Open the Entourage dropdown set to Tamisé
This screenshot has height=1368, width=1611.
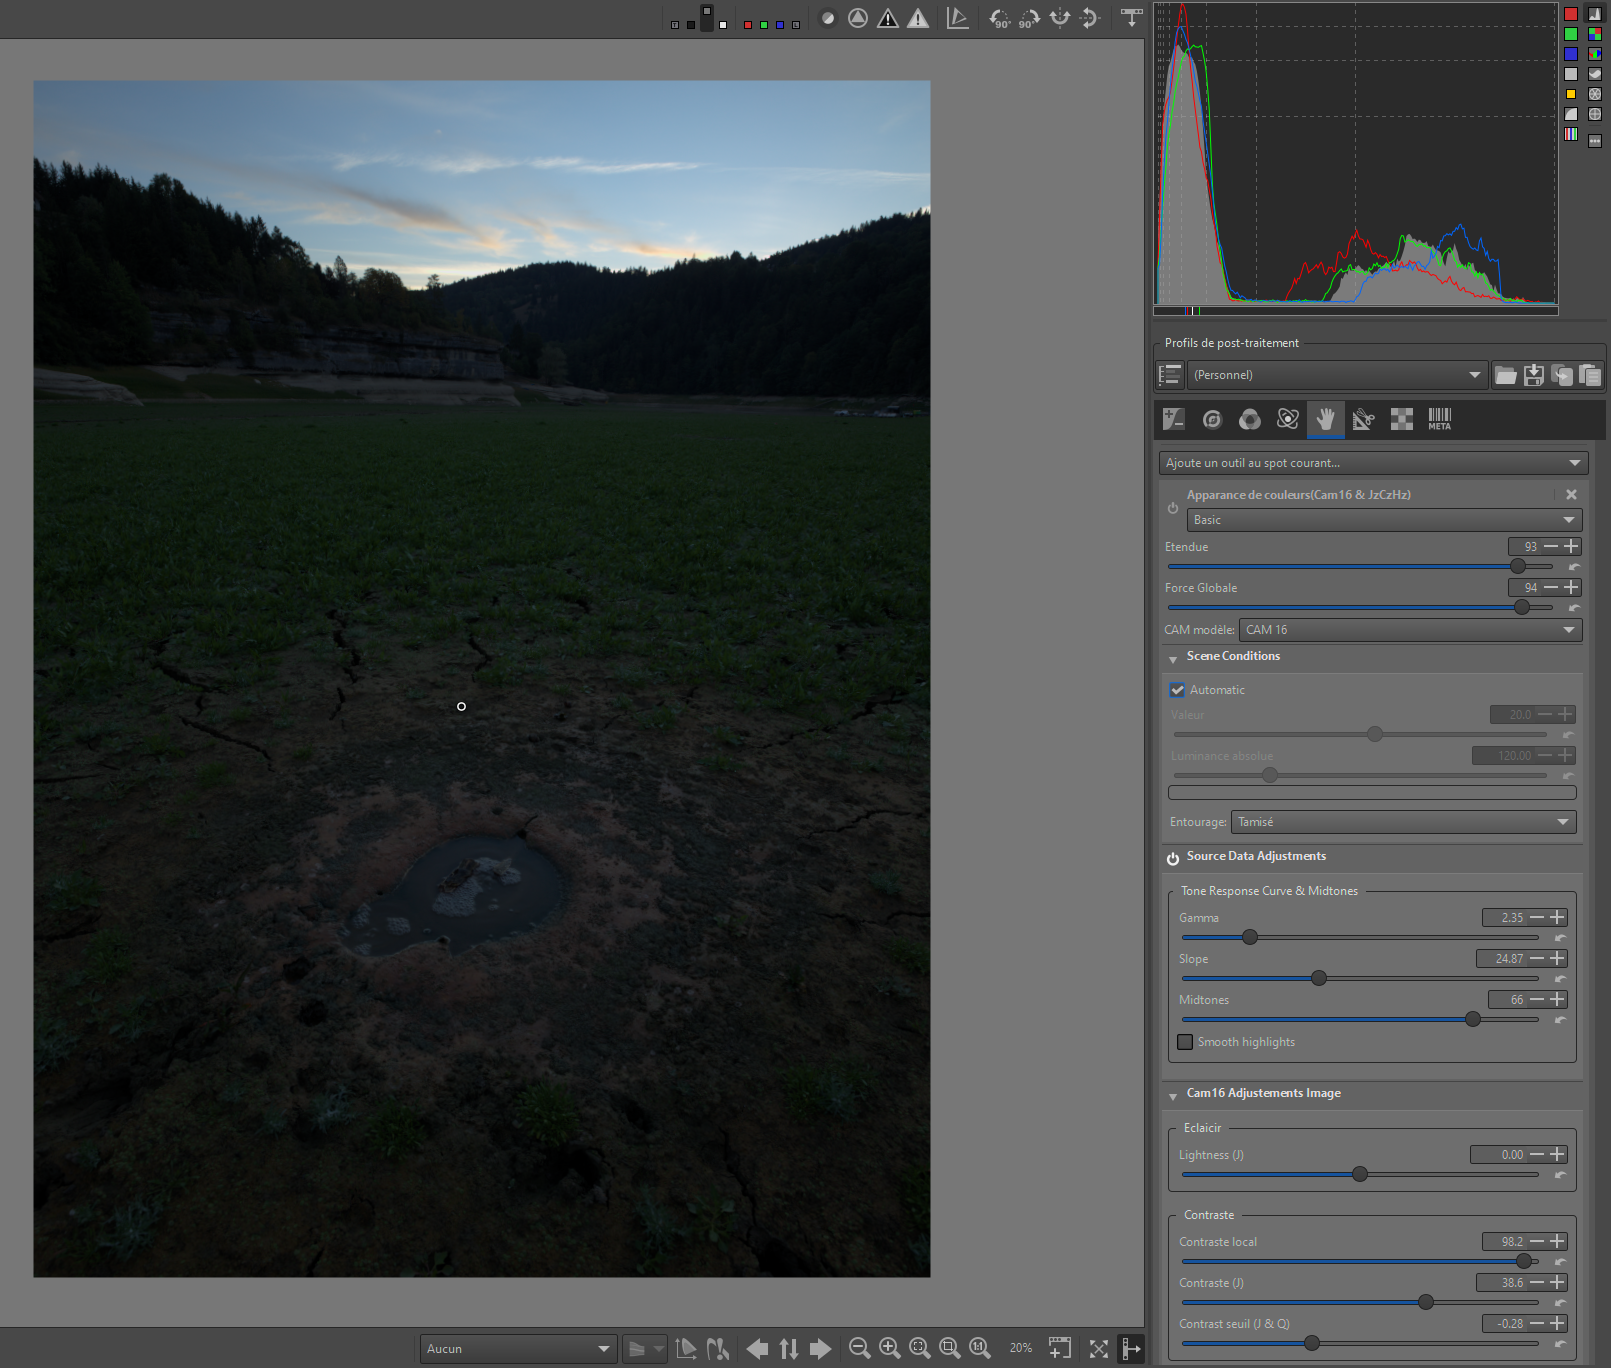click(x=1403, y=822)
